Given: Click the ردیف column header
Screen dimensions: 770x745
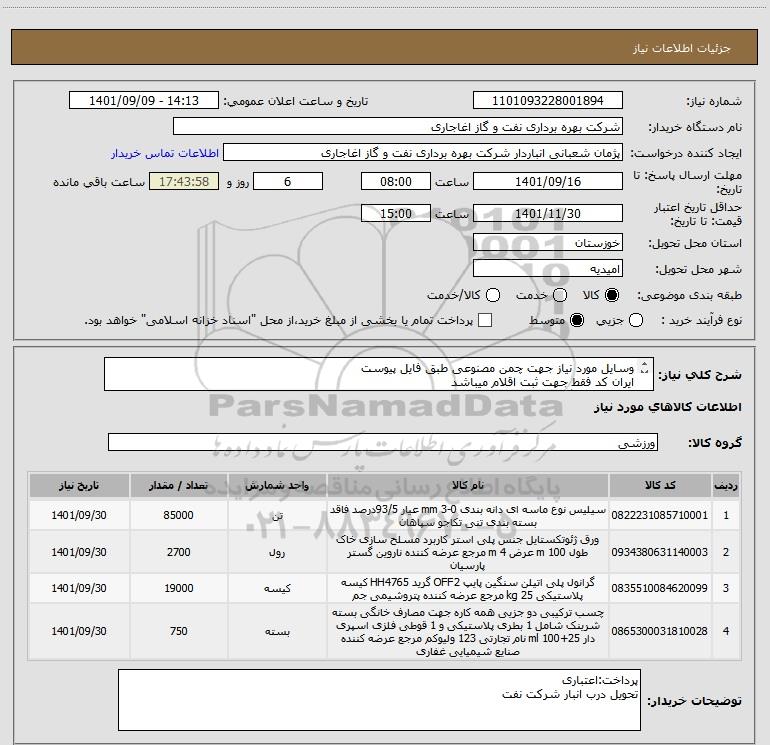Looking at the screenshot, I should pyautogui.click(x=726, y=485).
